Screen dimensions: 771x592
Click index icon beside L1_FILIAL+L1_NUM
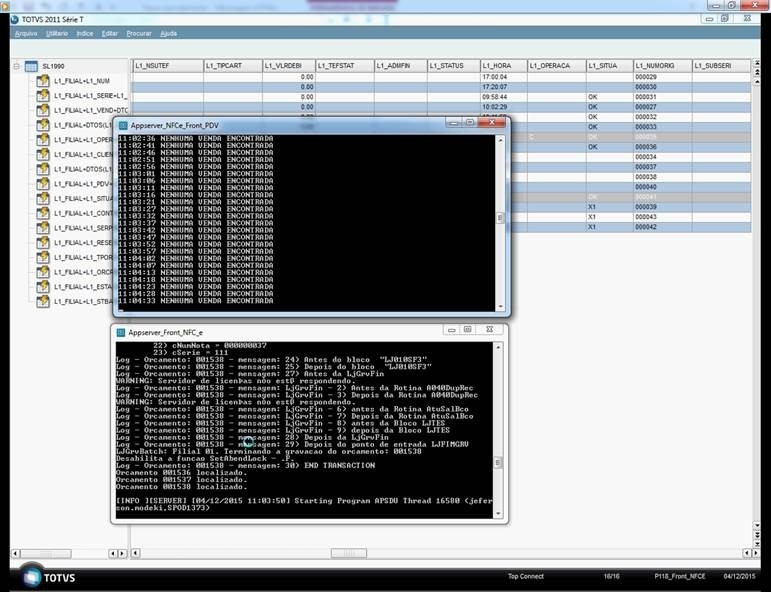43,81
